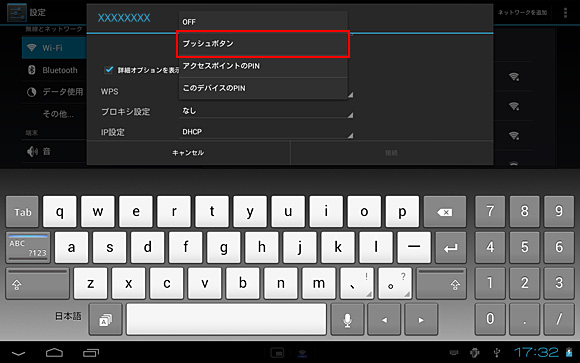Image resolution: width=580 pixels, height=363 pixels.
Task: Tap the Recent apps navigation button
Action: coord(91,353)
